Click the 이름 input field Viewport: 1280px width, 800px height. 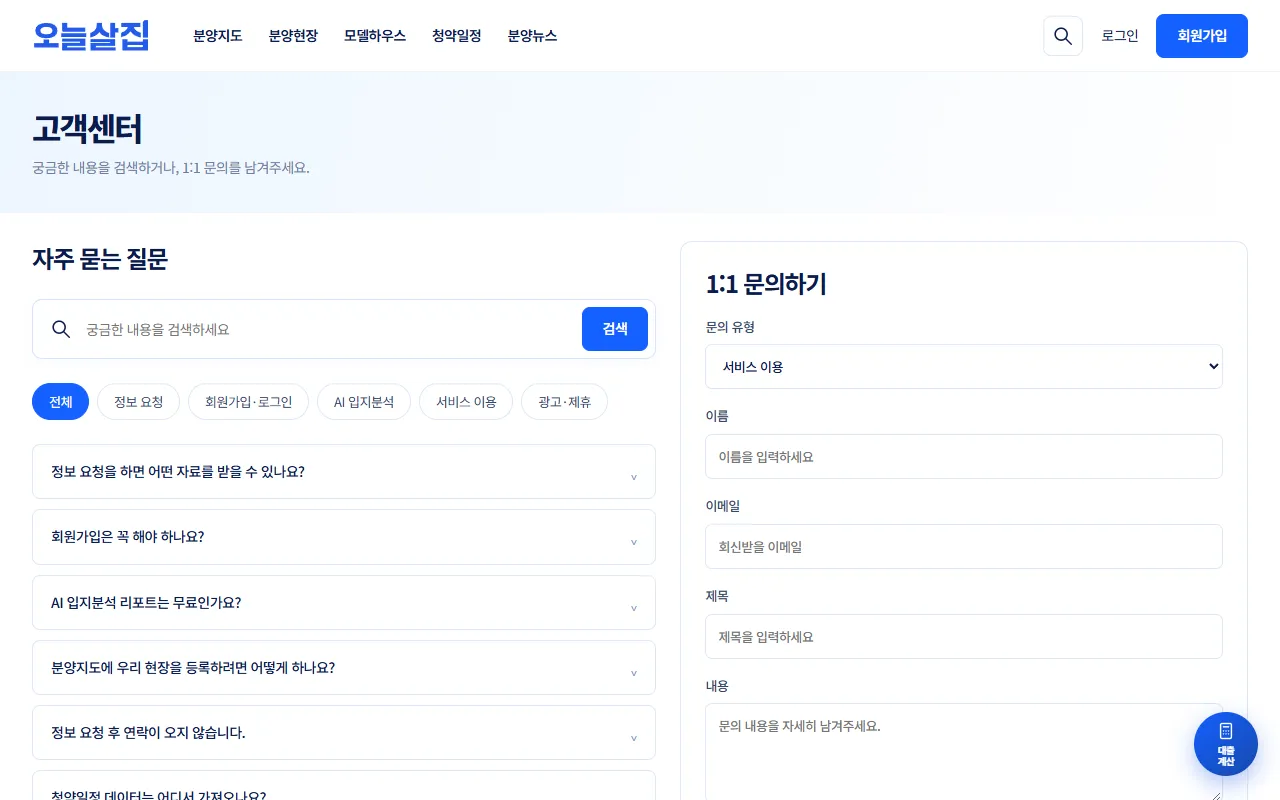pyautogui.click(x=964, y=457)
